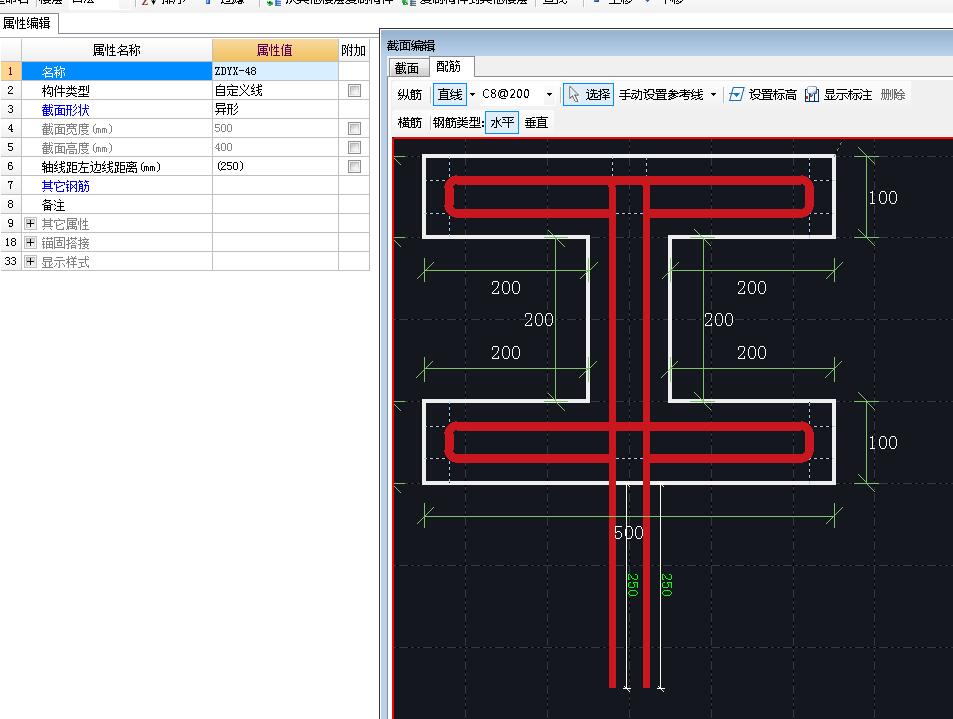Screen dimensions: 953x719
Task: Switch to the 配筋 tab
Action: [x=449, y=67]
